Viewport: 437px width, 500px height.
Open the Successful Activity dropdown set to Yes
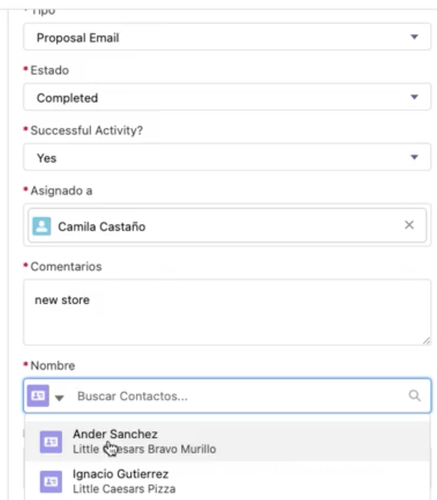click(x=227, y=157)
